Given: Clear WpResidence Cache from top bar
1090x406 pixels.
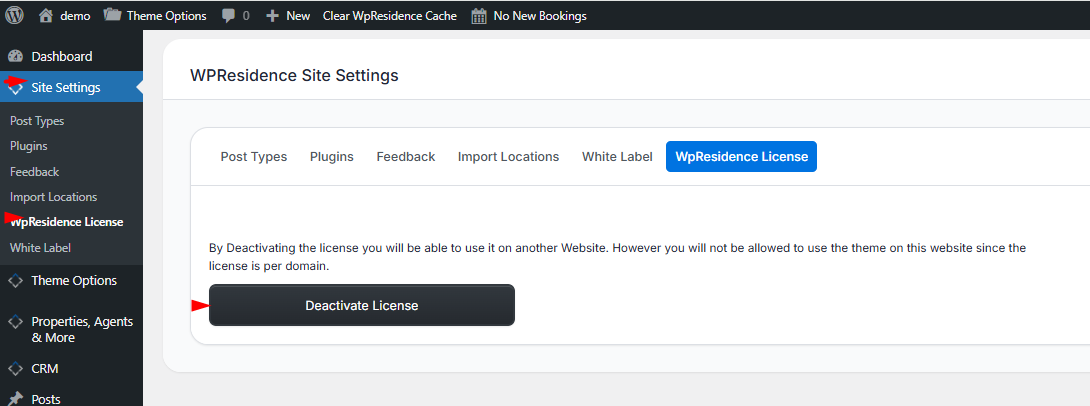Looking at the screenshot, I should [389, 16].
